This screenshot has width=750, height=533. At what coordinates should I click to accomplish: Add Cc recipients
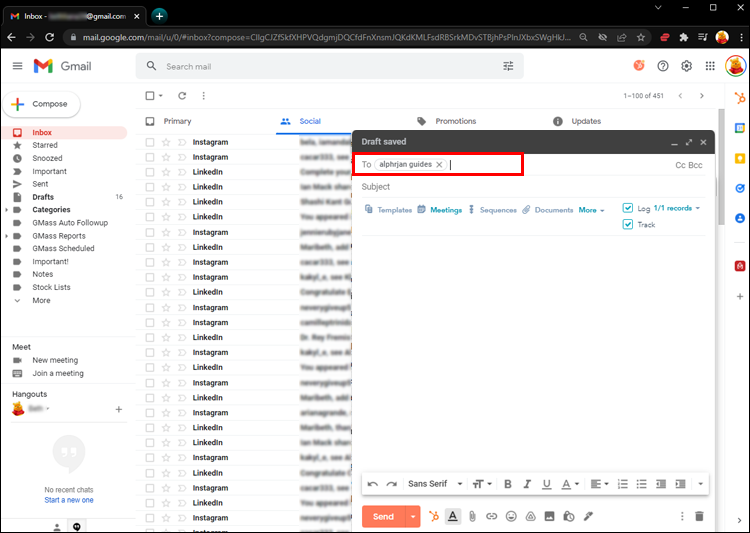[680, 165]
